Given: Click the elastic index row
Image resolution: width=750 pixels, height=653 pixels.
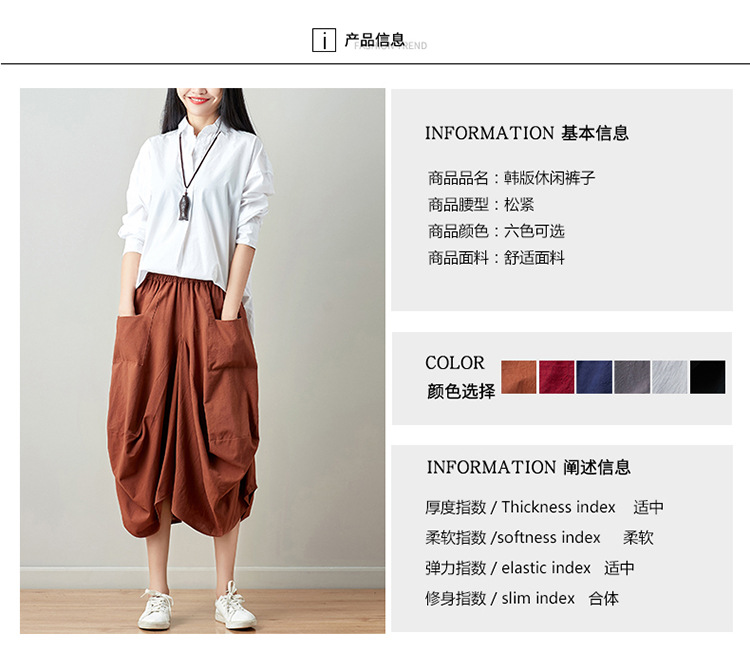Looking at the screenshot, I should (529, 568).
